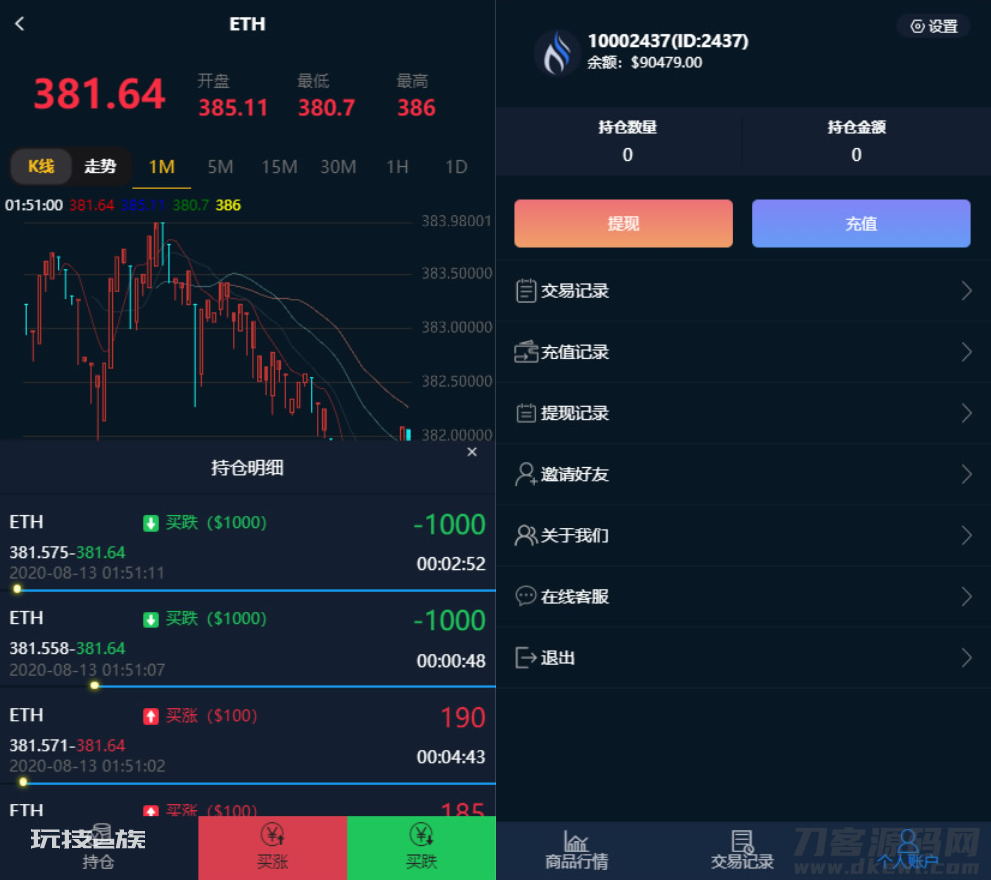Click the red up-arrow icon for the 01:51:02 order

click(x=150, y=716)
